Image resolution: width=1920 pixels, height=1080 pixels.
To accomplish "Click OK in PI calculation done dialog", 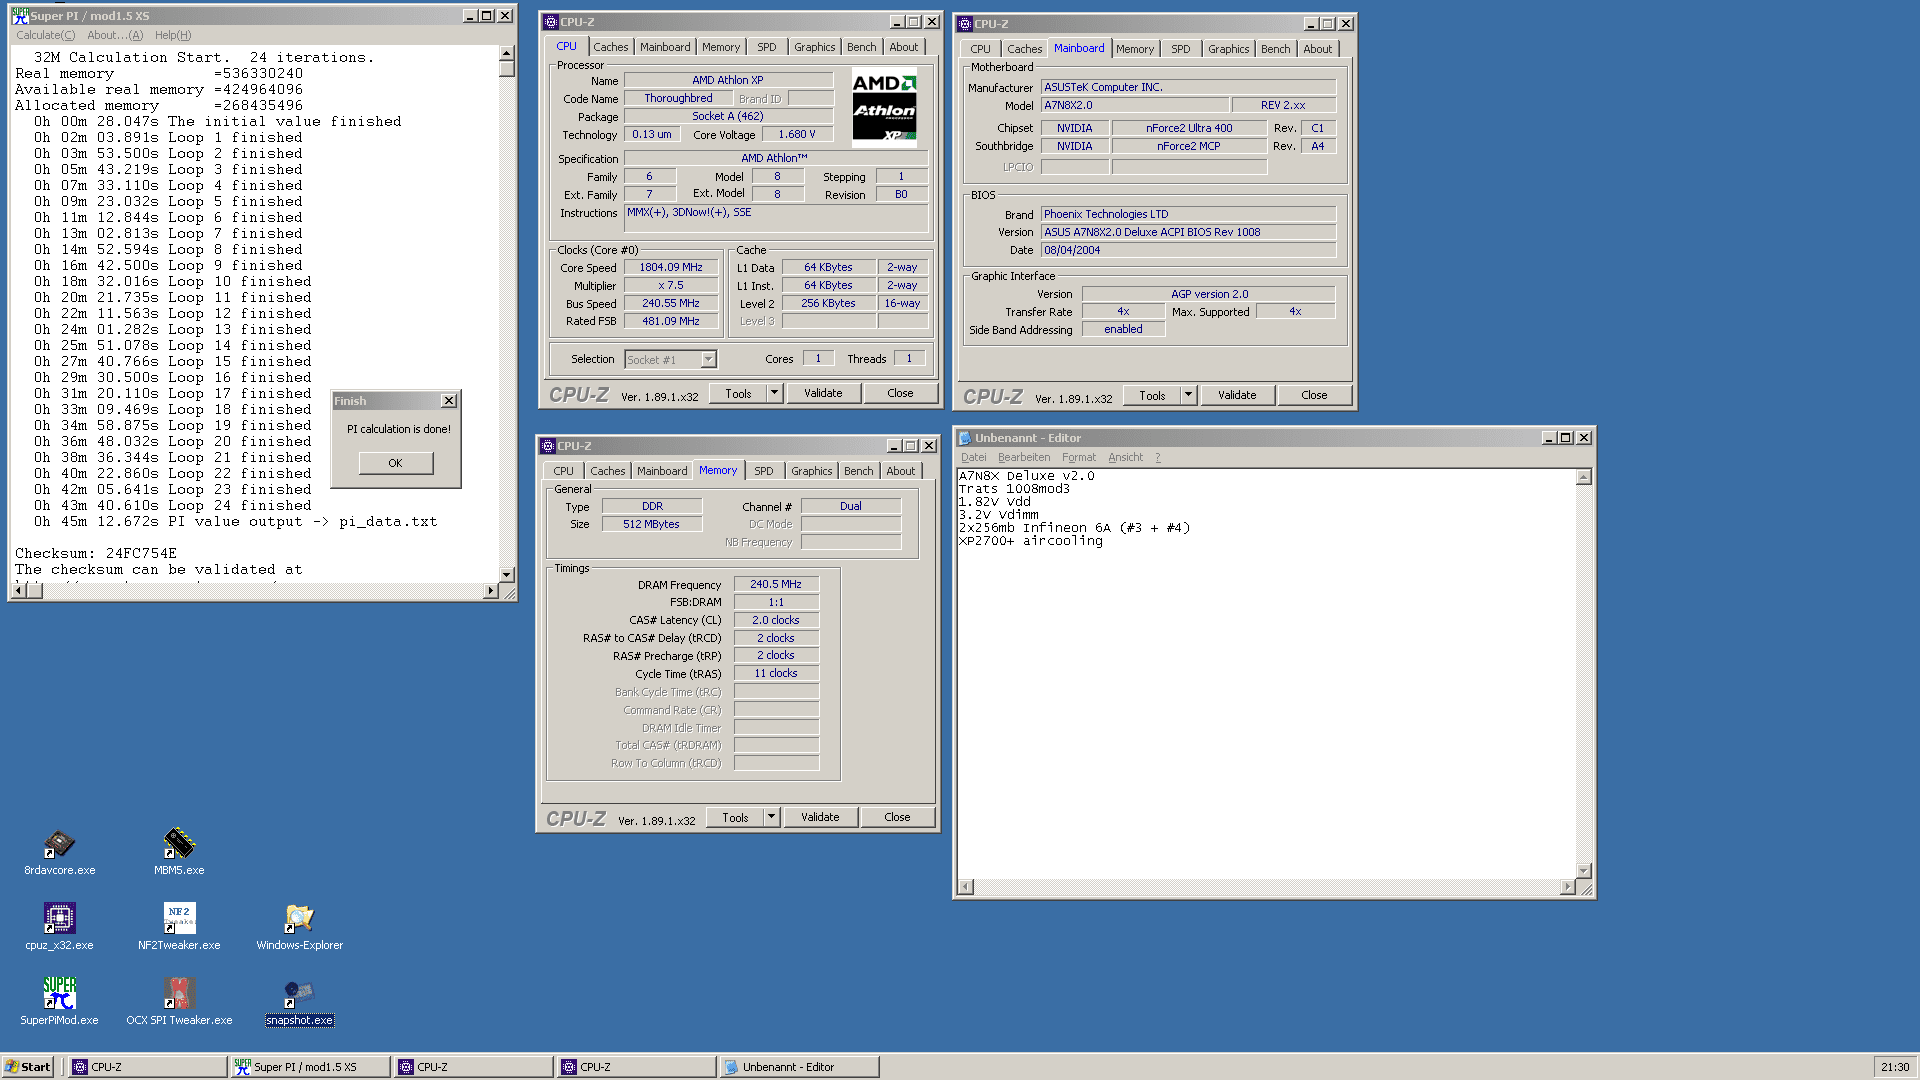I will pos(395,463).
